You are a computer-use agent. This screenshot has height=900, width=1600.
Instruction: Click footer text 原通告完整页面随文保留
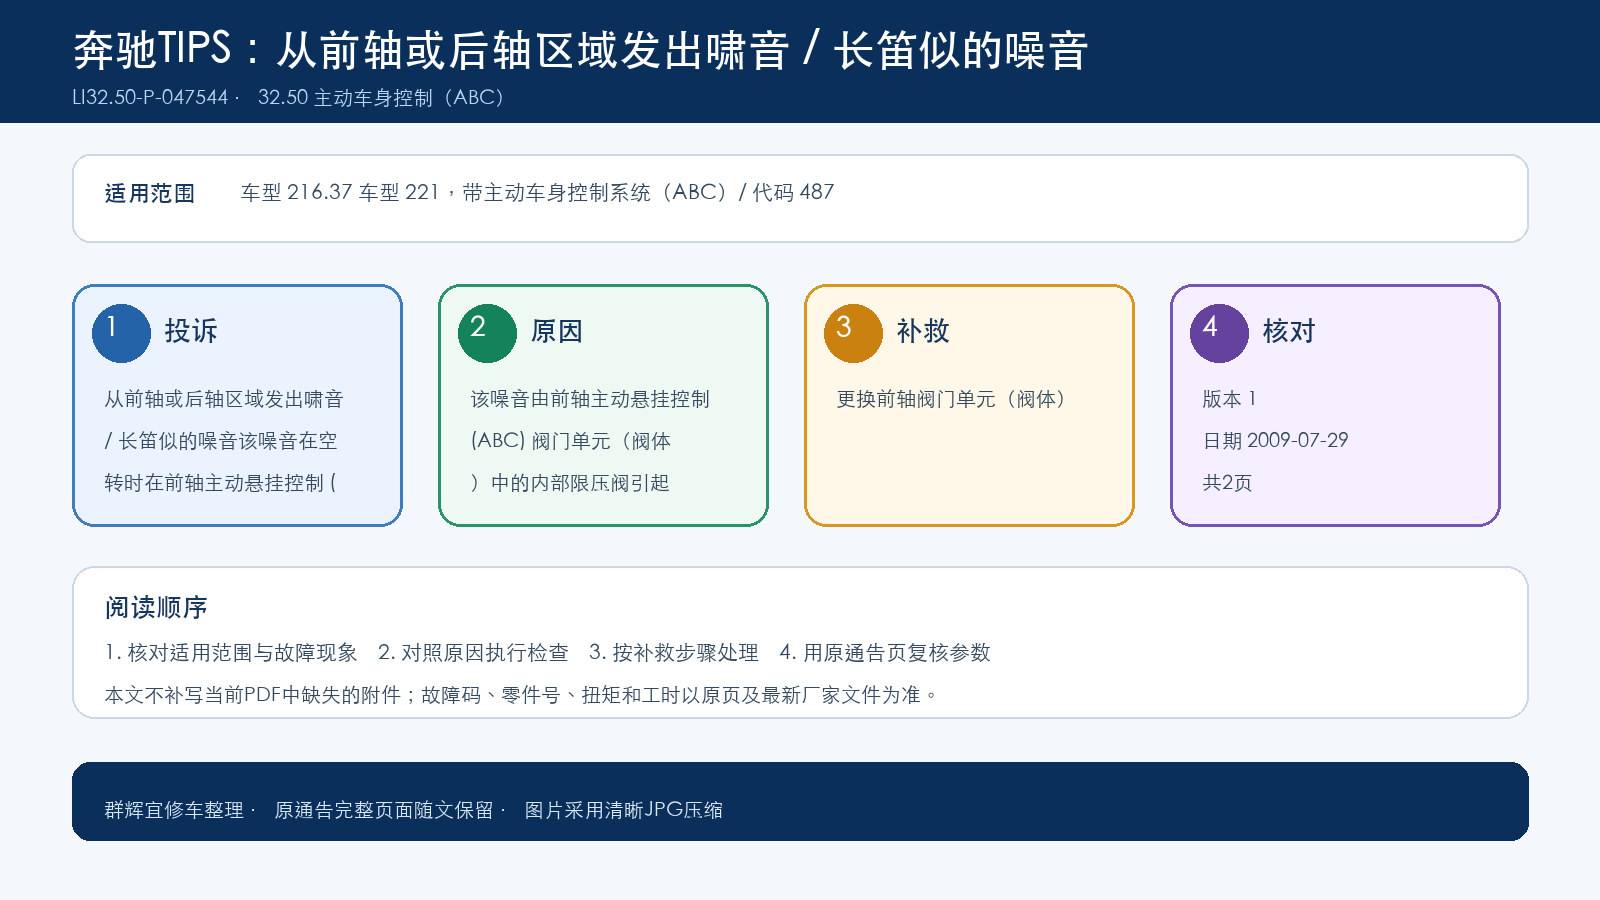pos(384,810)
